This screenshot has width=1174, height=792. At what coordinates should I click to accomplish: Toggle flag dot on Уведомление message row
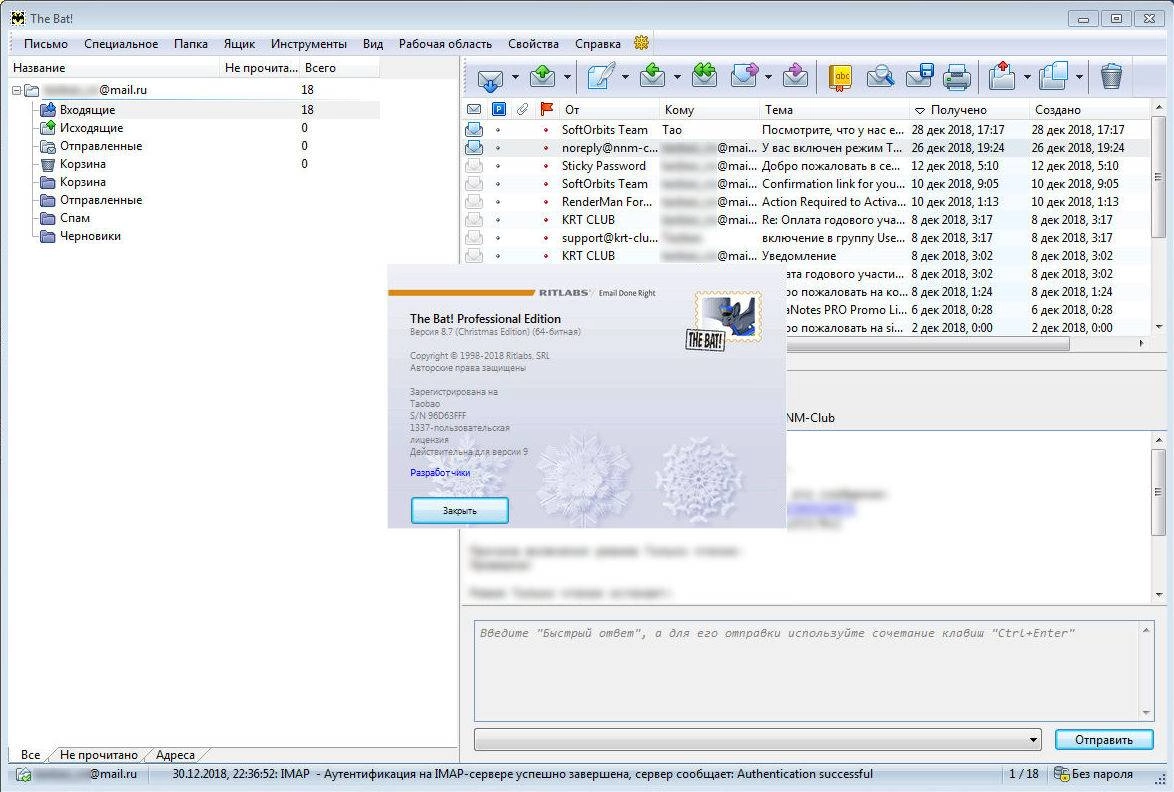[546, 256]
